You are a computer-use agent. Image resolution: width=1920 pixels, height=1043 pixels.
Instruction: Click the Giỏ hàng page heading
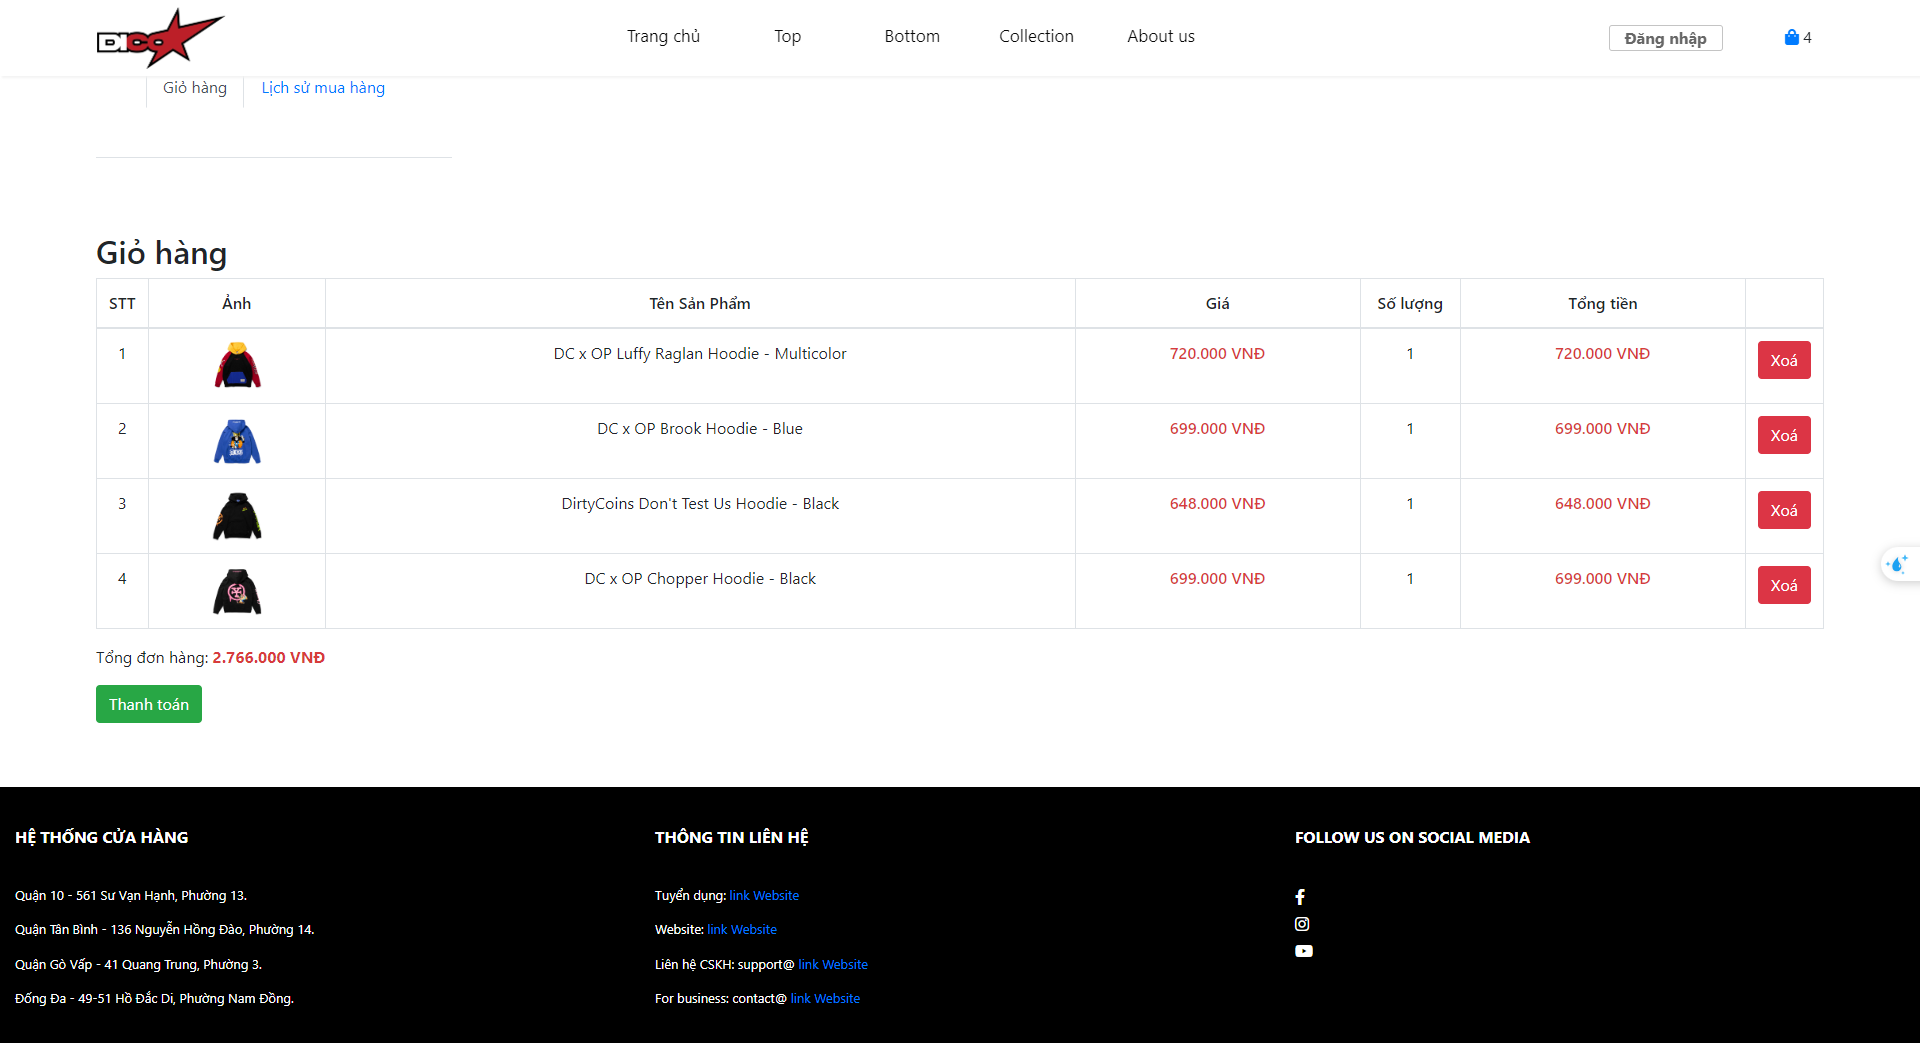(x=162, y=253)
